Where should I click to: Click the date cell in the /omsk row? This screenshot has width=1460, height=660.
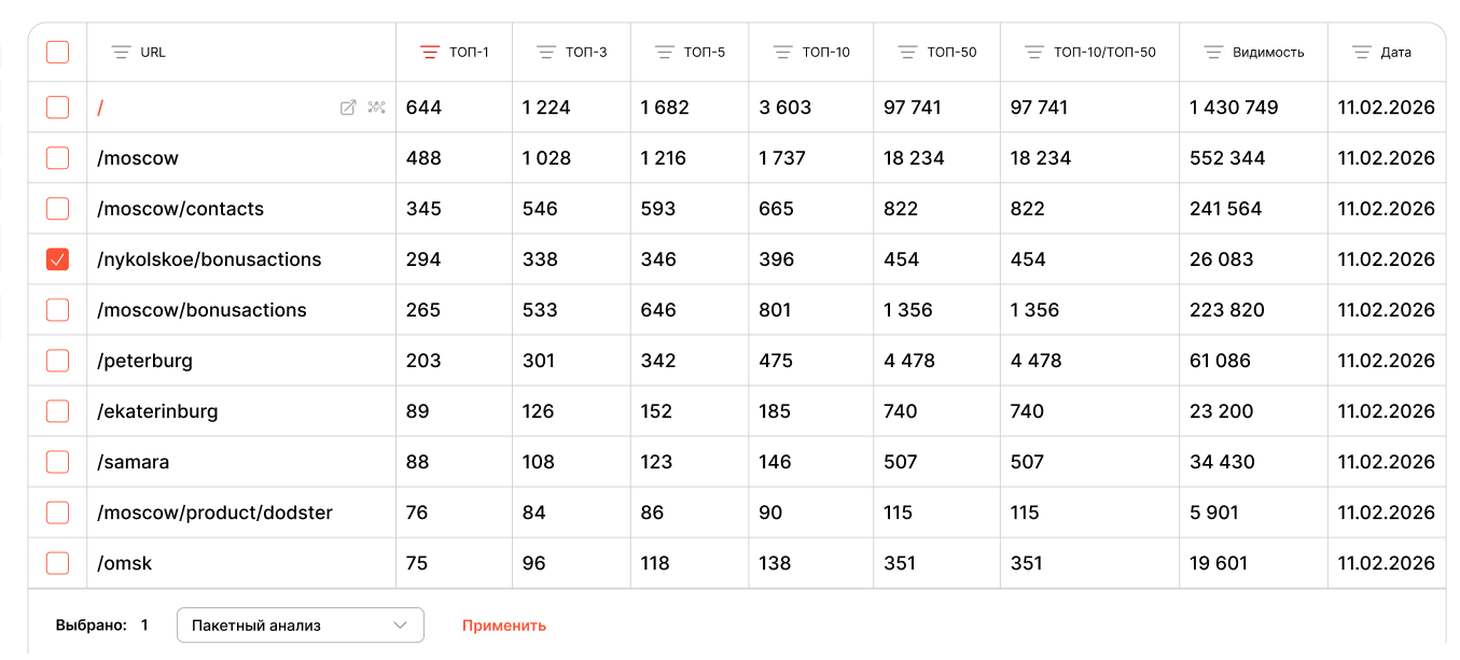pyautogui.click(x=1386, y=563)
